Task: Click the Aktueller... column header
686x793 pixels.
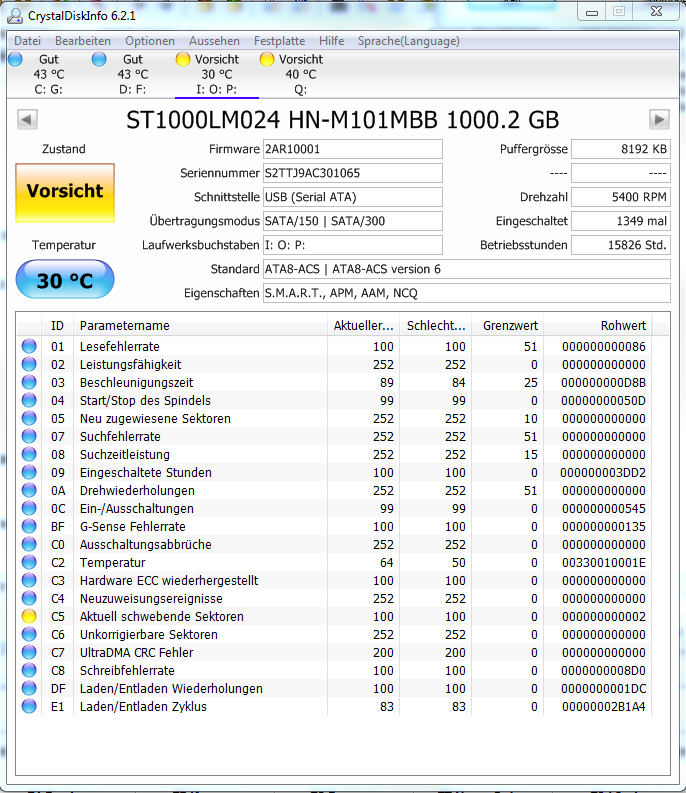Action: 363,326
